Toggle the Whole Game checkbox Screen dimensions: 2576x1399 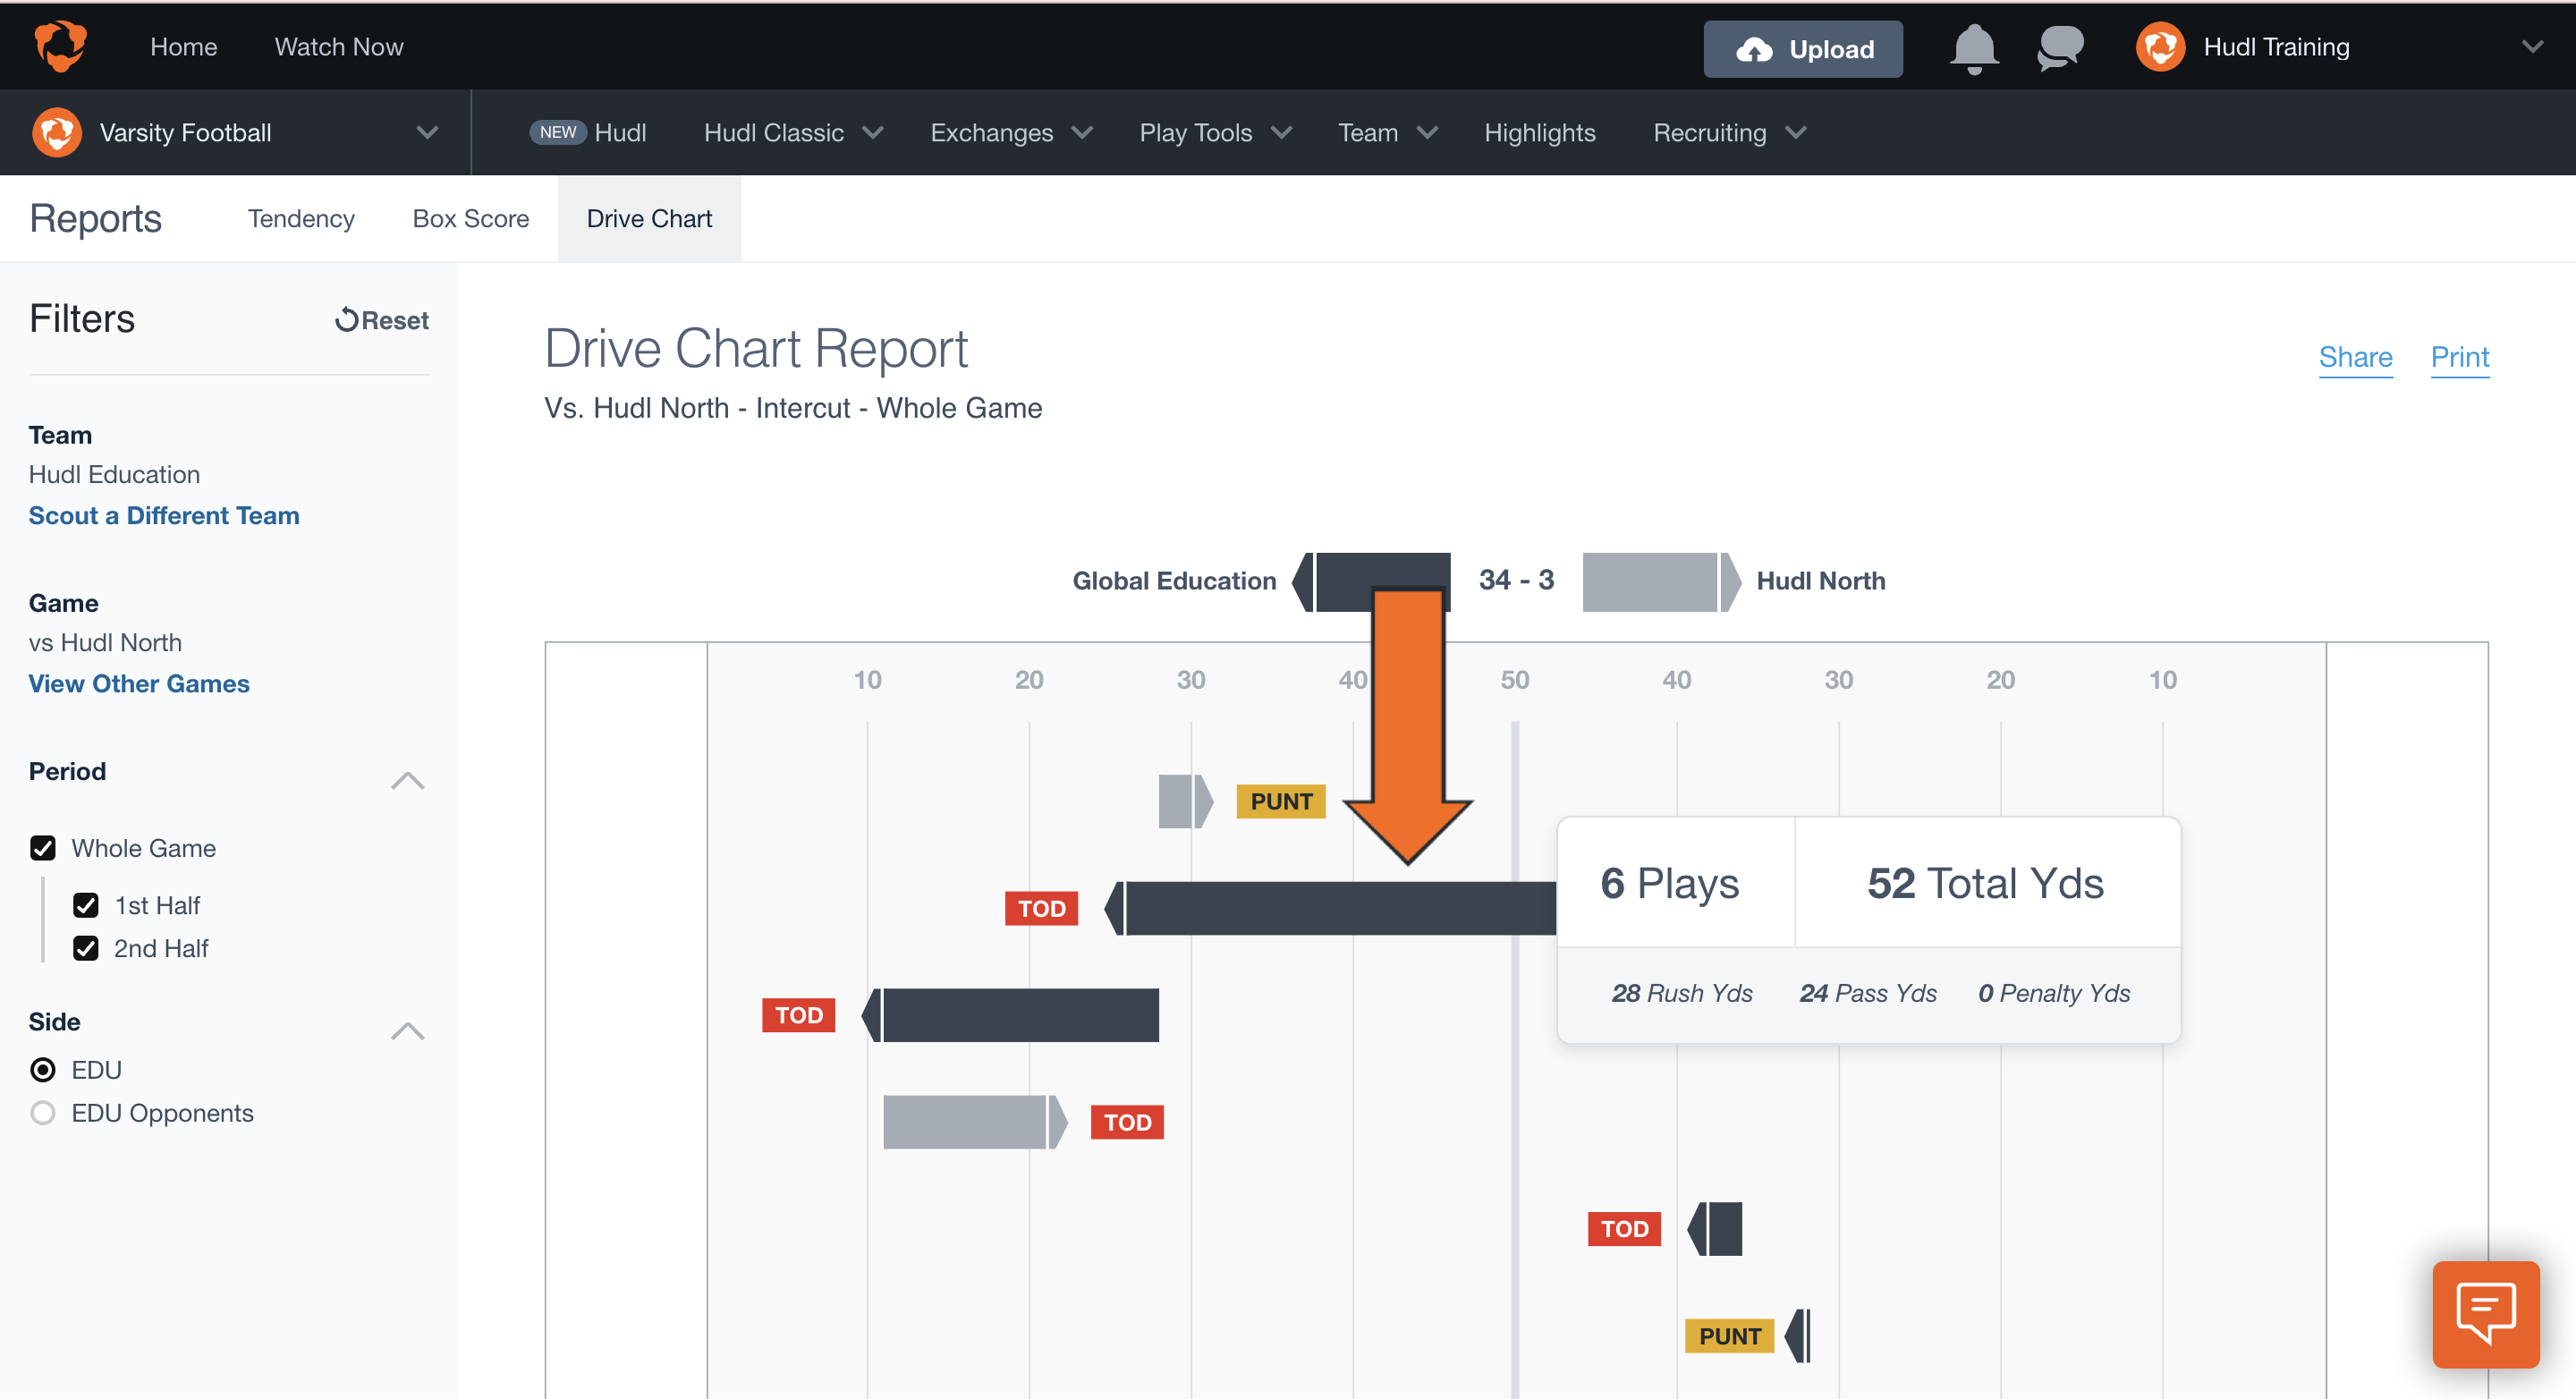[43, 848]
